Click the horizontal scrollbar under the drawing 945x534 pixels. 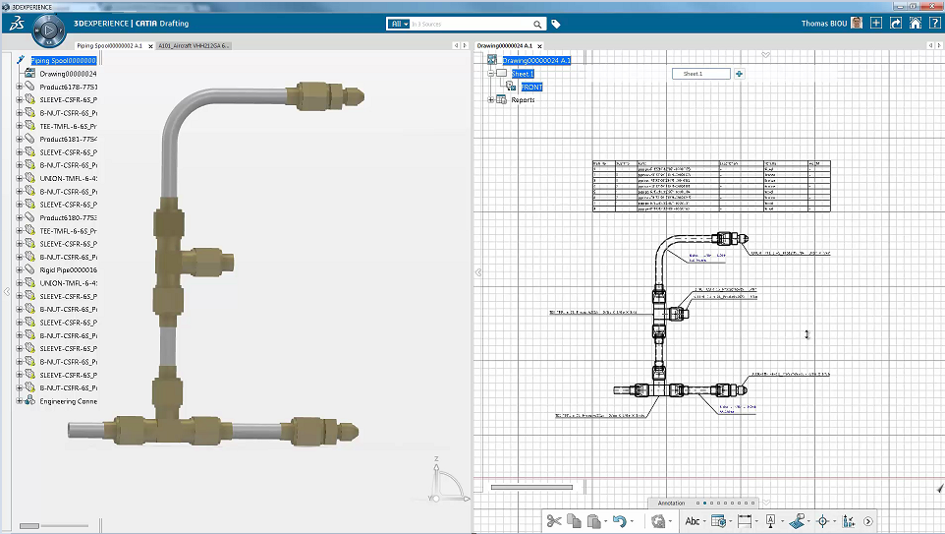[531, 488]
